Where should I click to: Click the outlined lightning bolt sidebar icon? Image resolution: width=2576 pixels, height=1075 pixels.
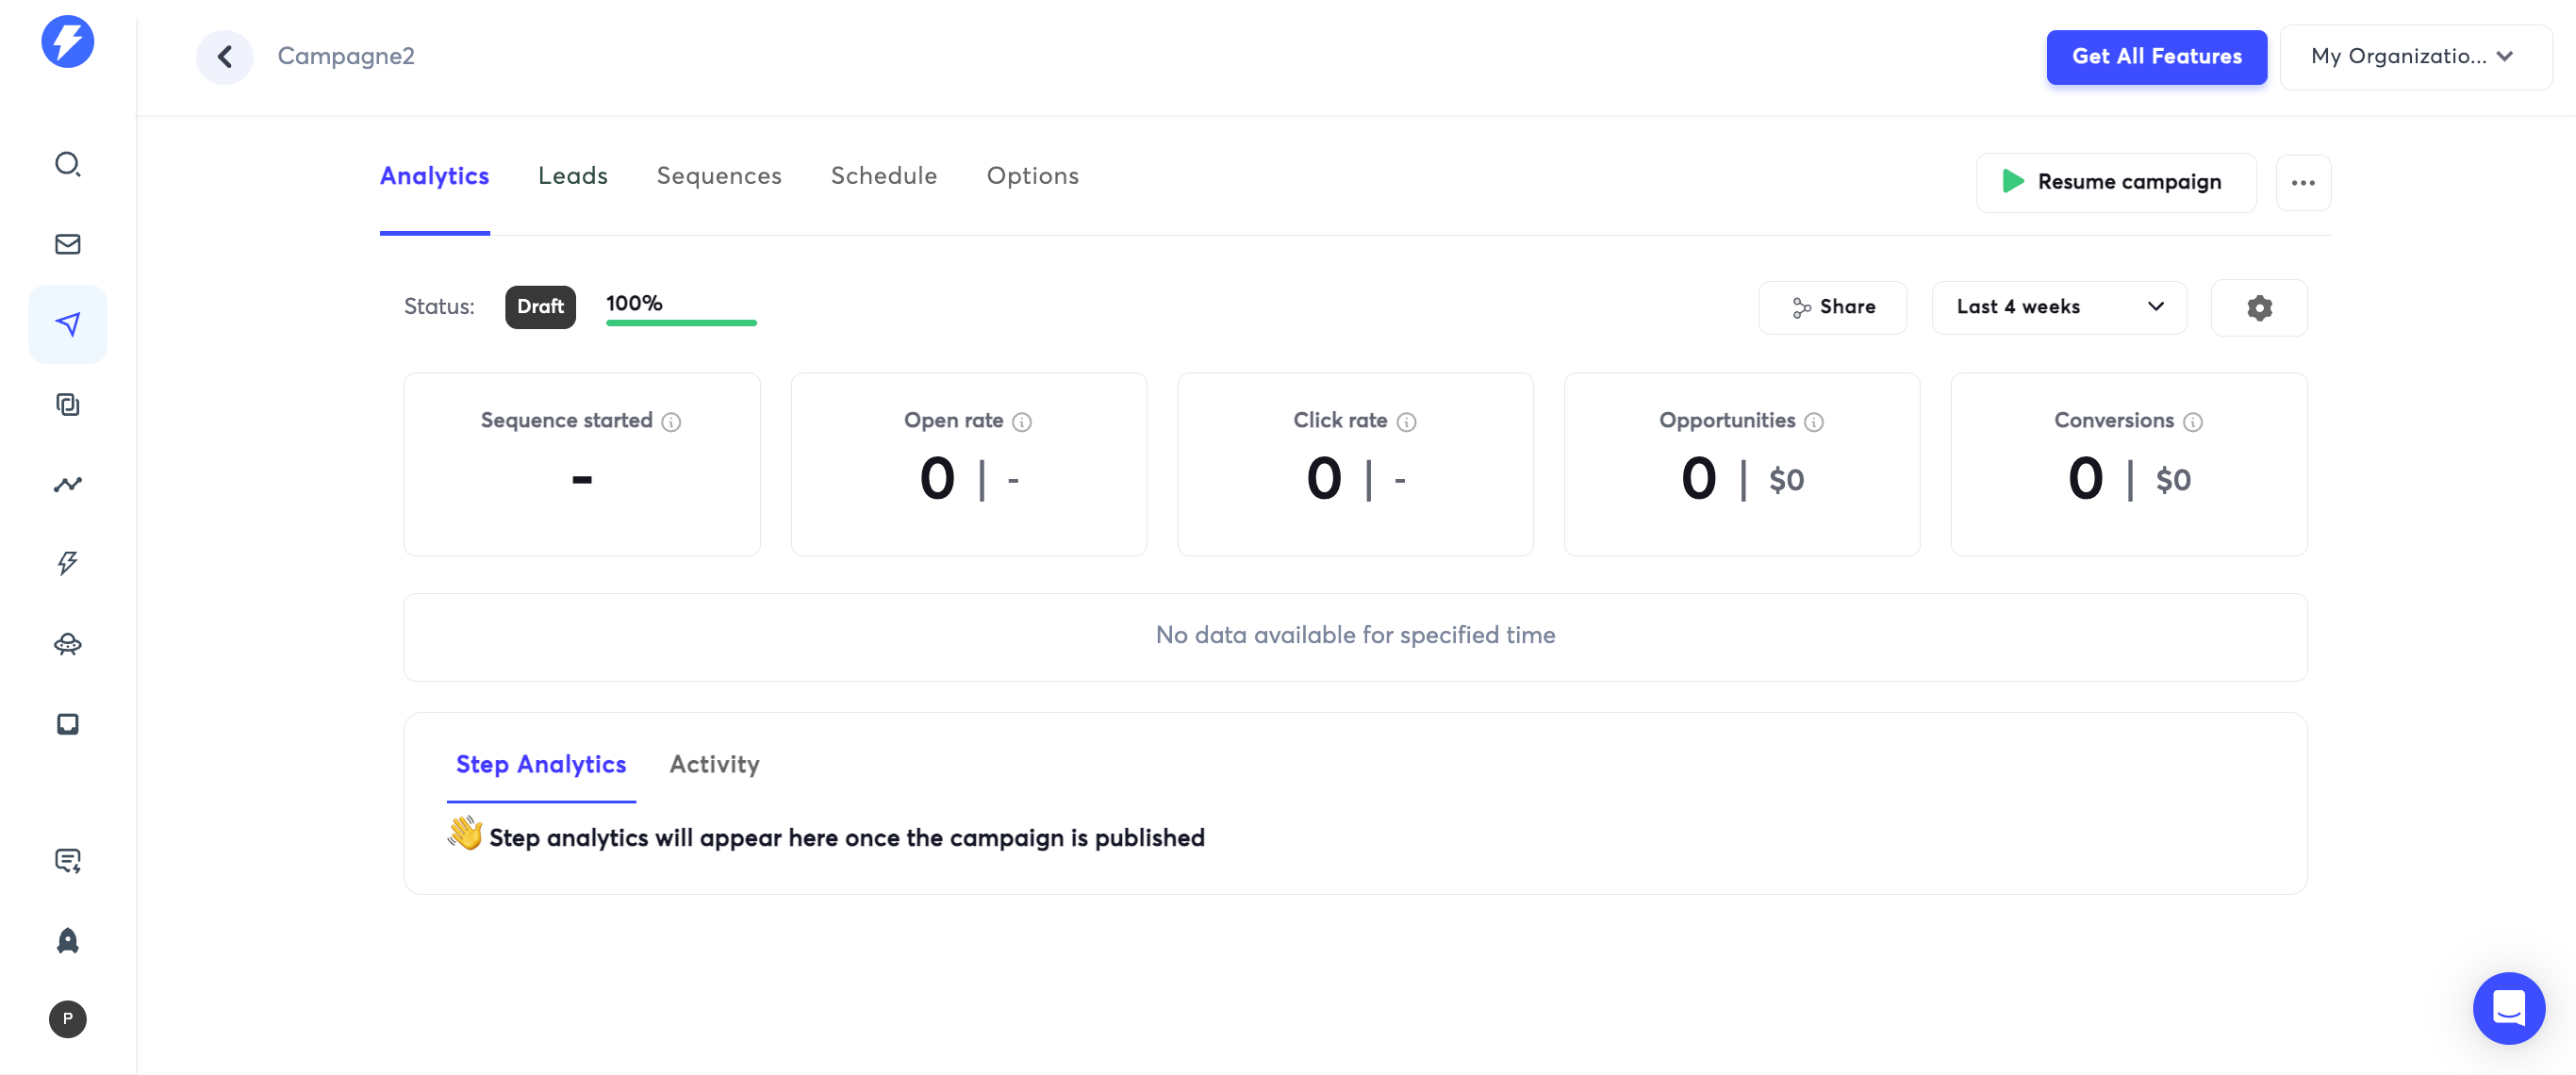[68, 563]
